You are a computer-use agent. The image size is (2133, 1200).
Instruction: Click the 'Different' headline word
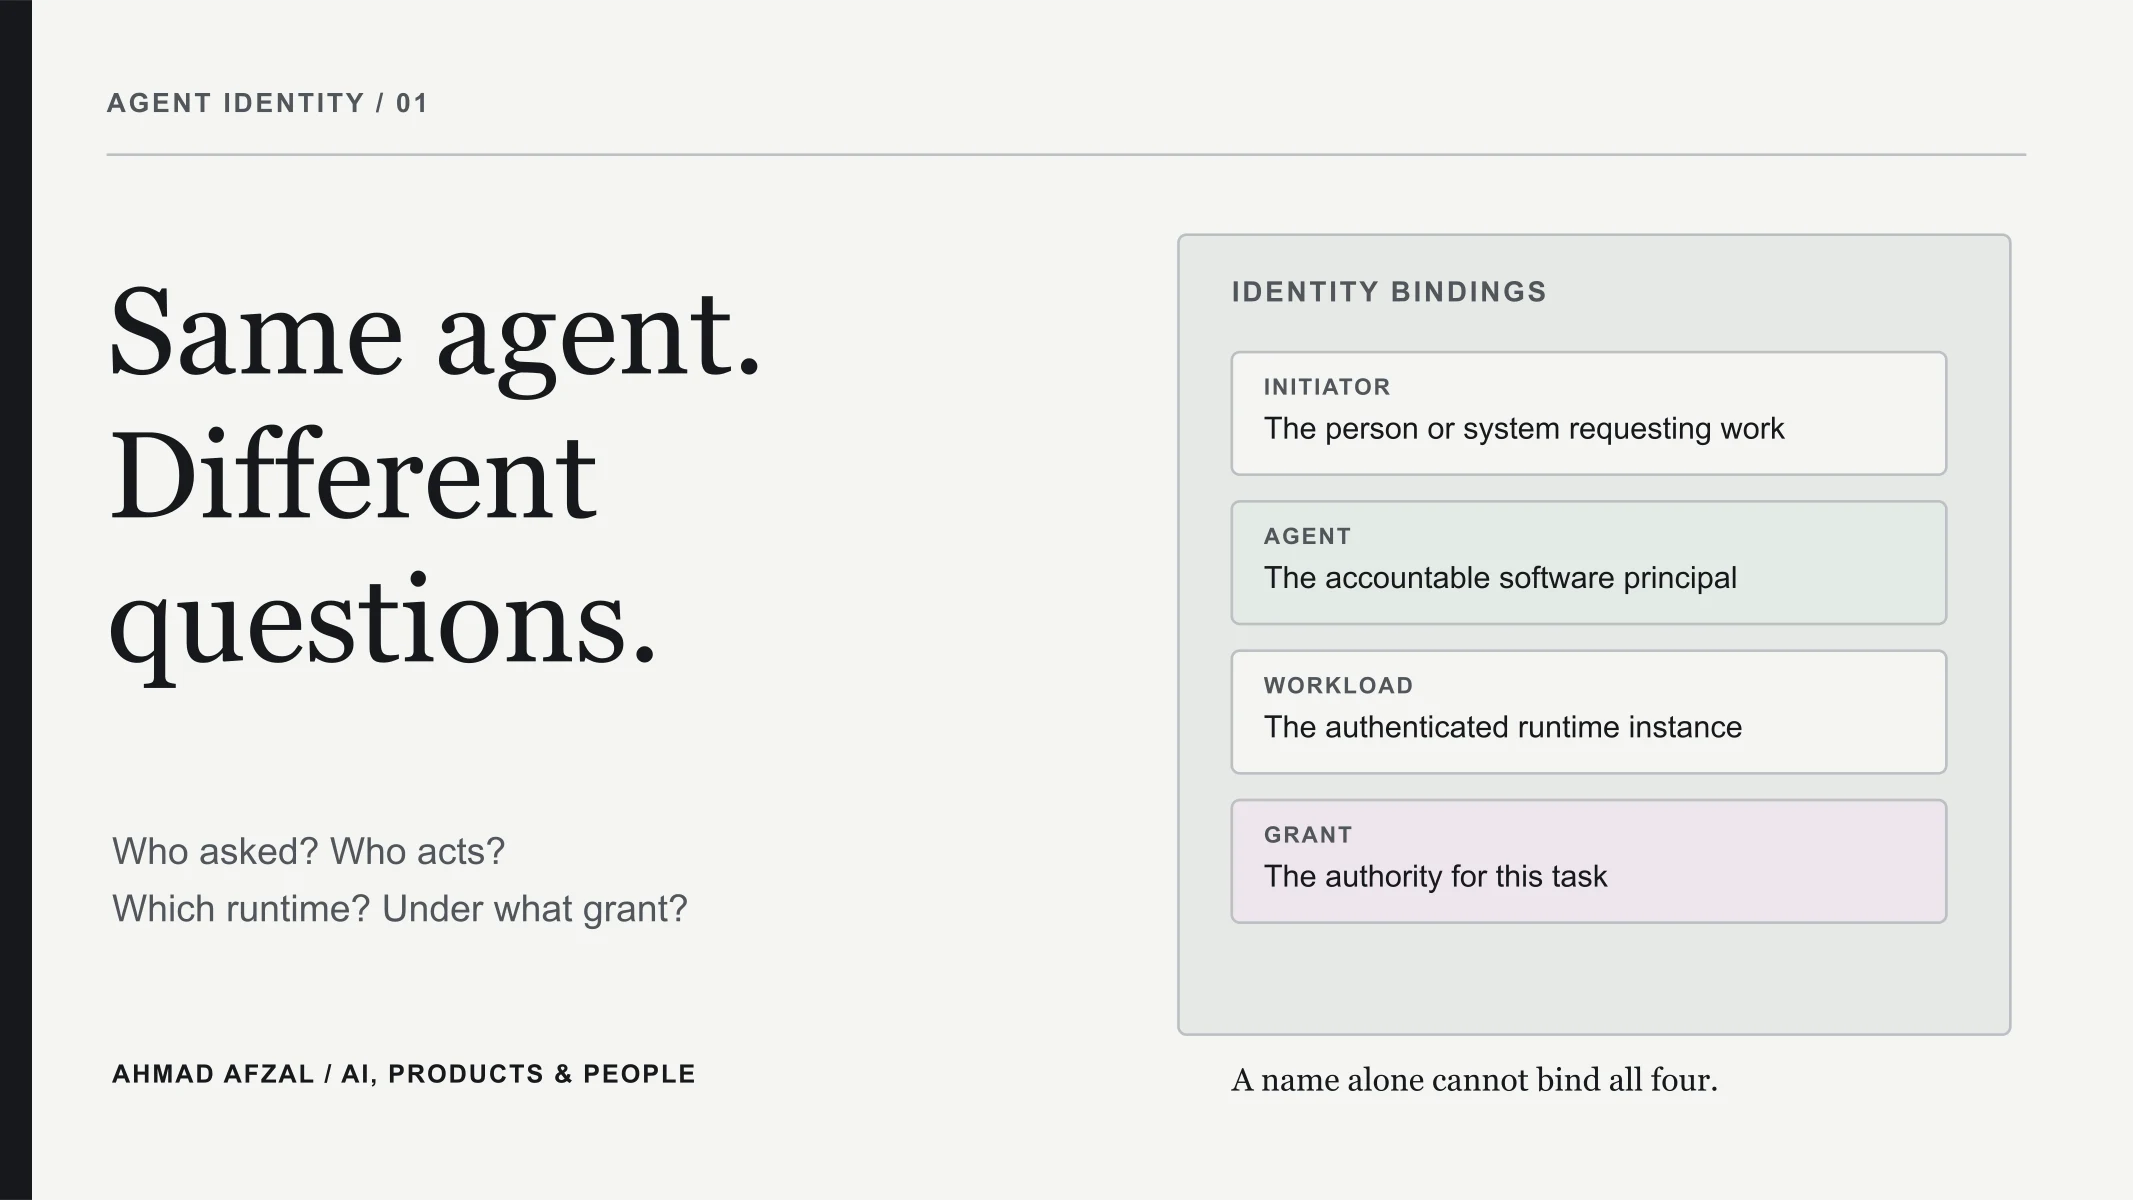[x=352, y=477]
